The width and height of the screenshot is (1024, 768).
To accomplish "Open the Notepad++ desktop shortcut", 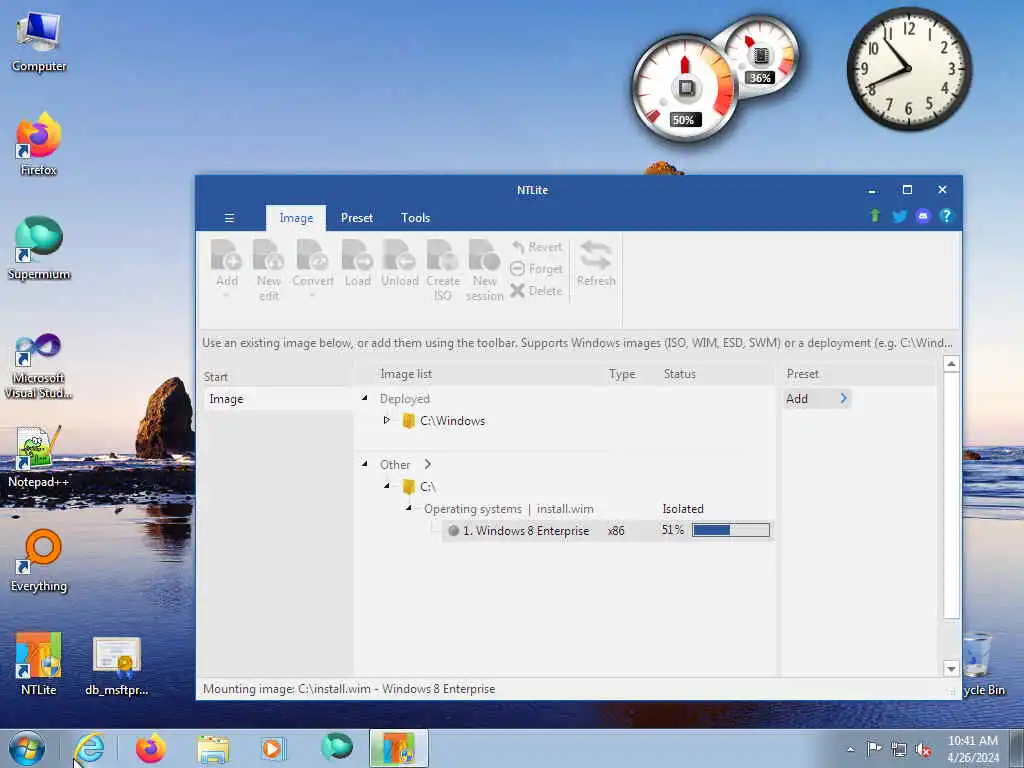I will click(x=39, y=456).
